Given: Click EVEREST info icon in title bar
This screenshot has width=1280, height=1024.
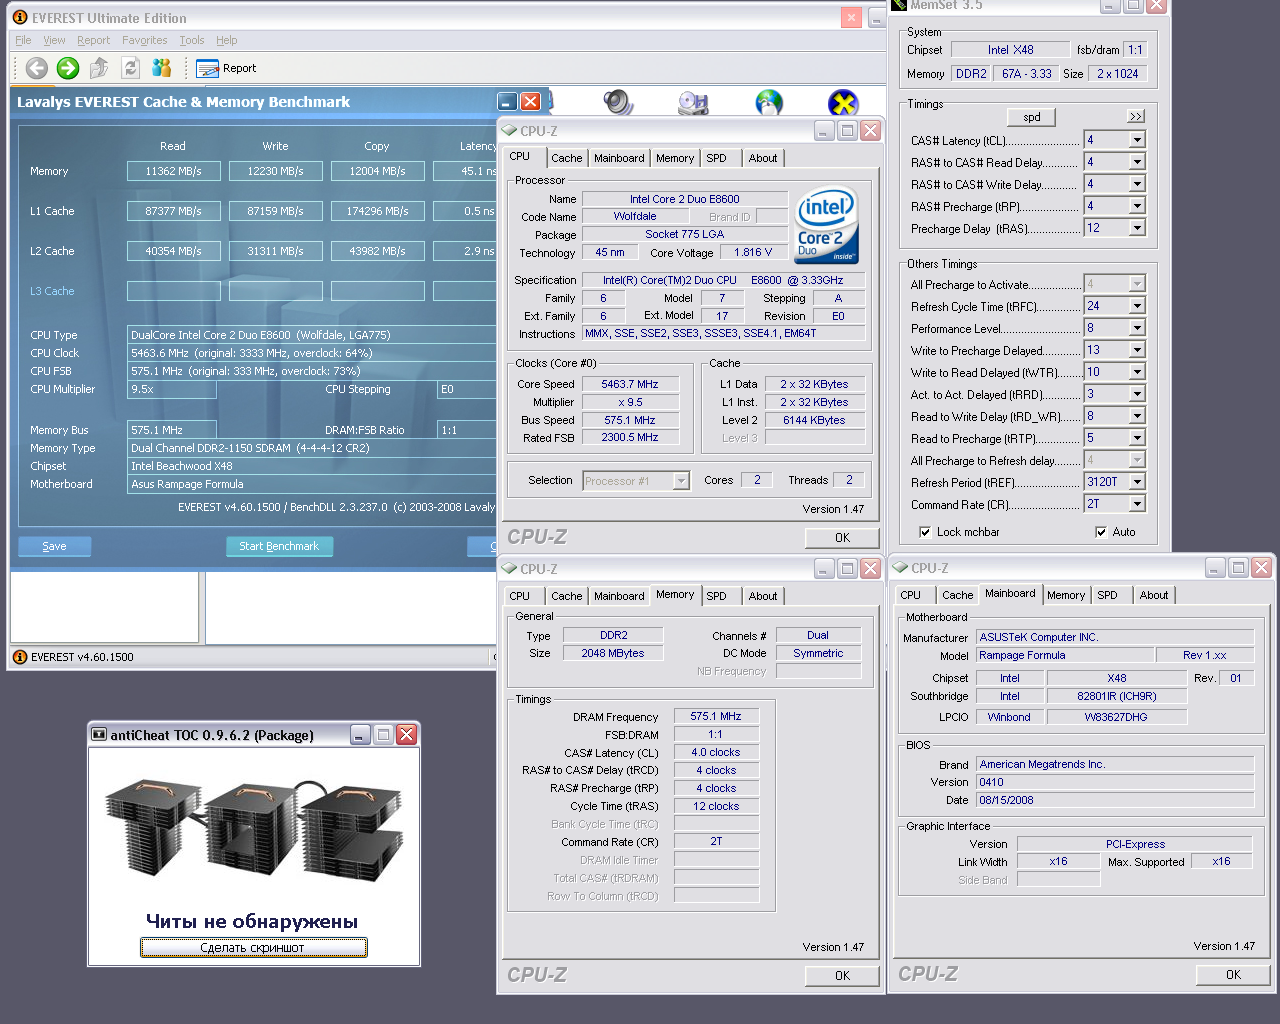Looking at the screenshot, I should point(20,18).
